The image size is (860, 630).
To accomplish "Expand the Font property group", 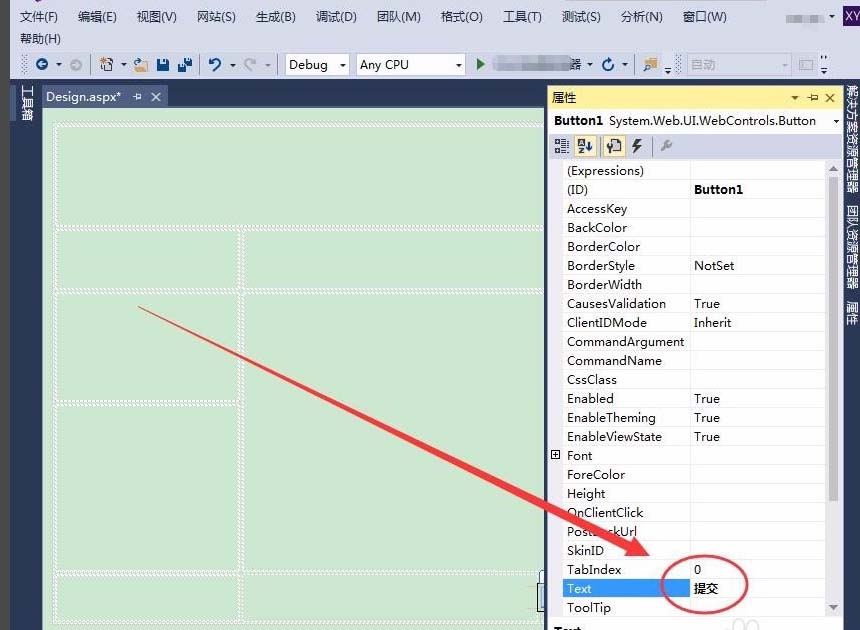I will tap(558, 455).
